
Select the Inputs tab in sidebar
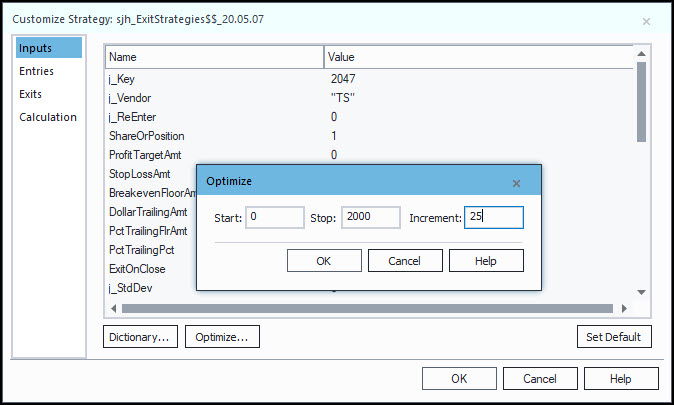[49, 48]
